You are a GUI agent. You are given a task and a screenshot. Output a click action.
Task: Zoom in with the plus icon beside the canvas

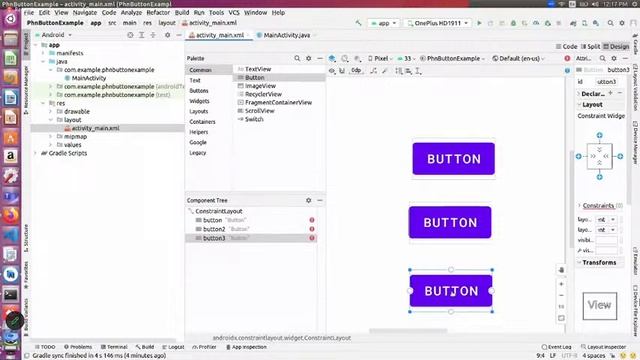pos(562,284)
